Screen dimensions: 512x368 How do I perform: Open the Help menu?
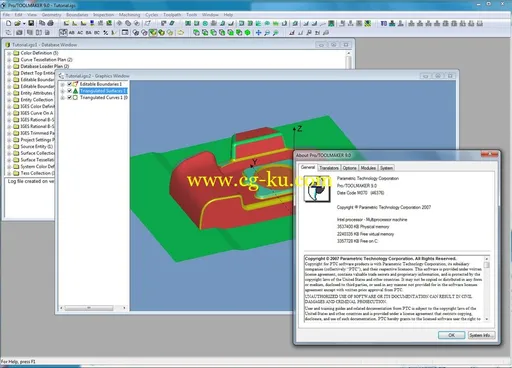pyautogui.click(x=228, y=15)
